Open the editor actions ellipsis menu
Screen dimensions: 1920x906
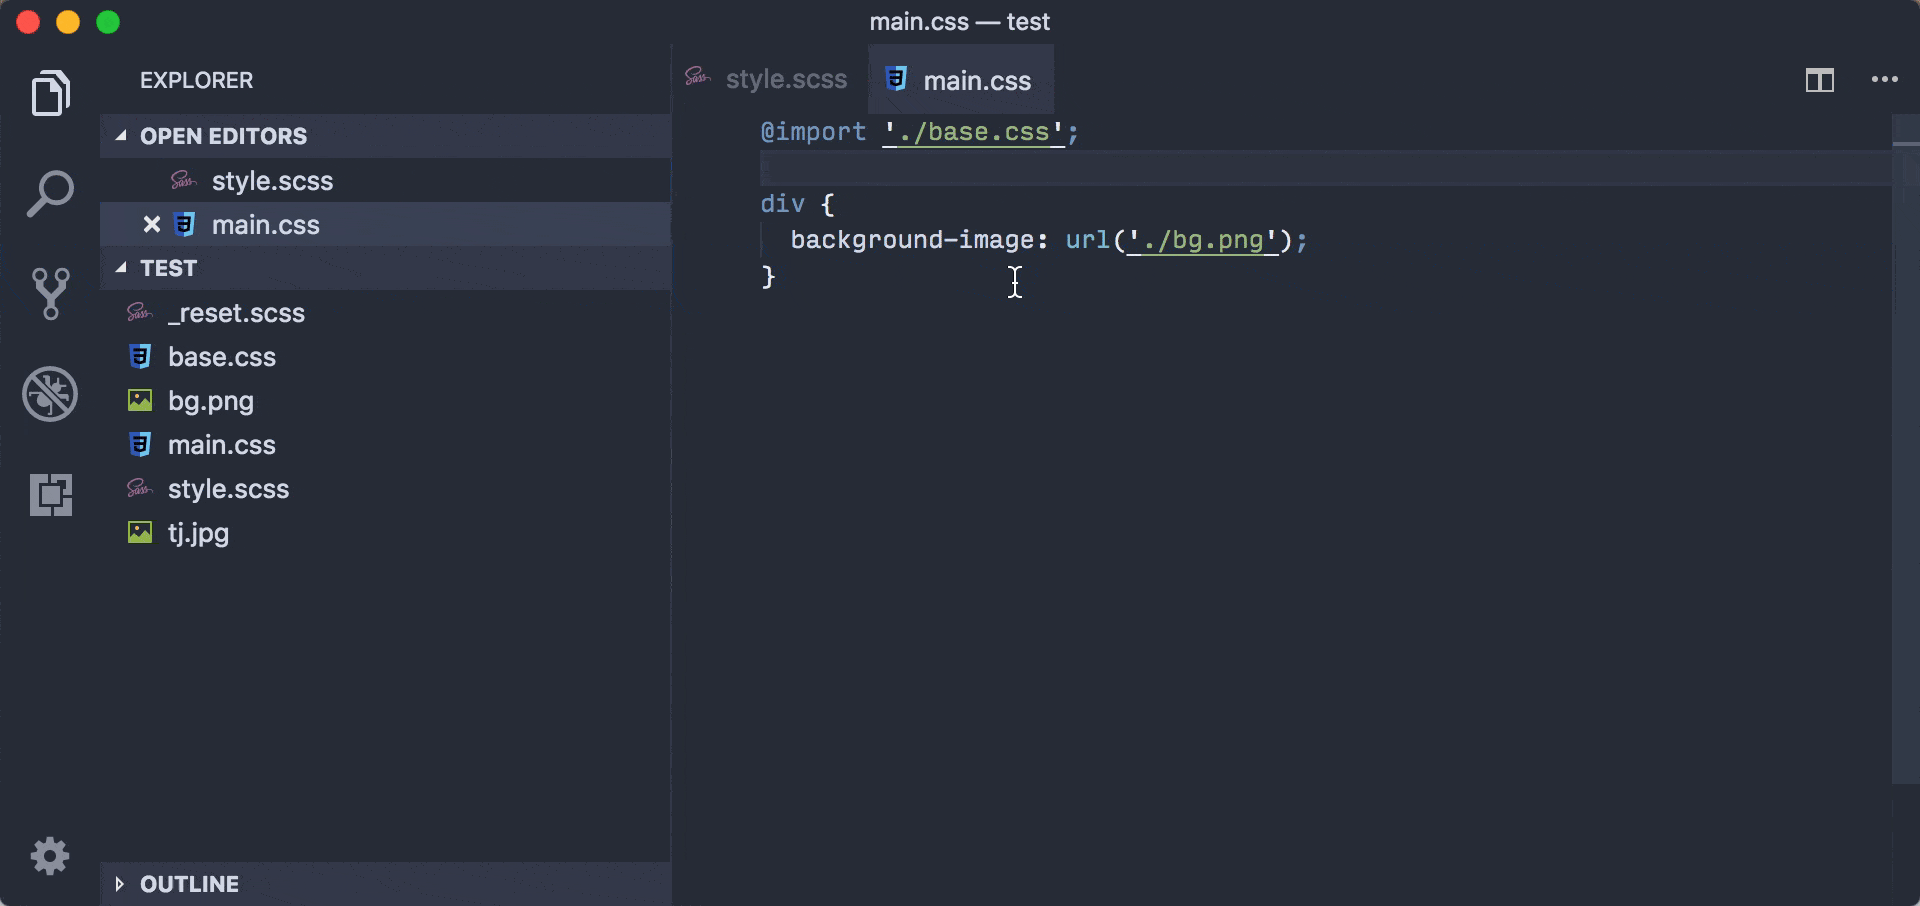(1887, 80)
